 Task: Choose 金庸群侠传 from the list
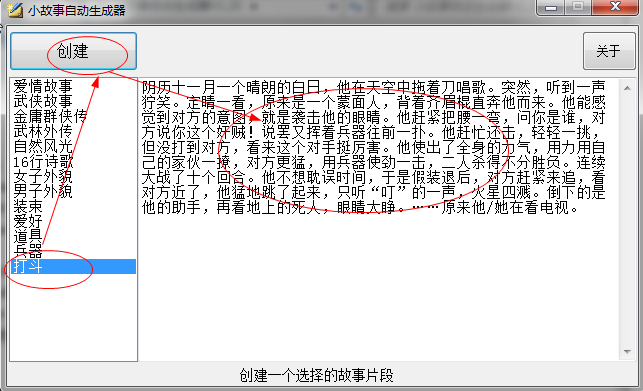tap(73, 117)
